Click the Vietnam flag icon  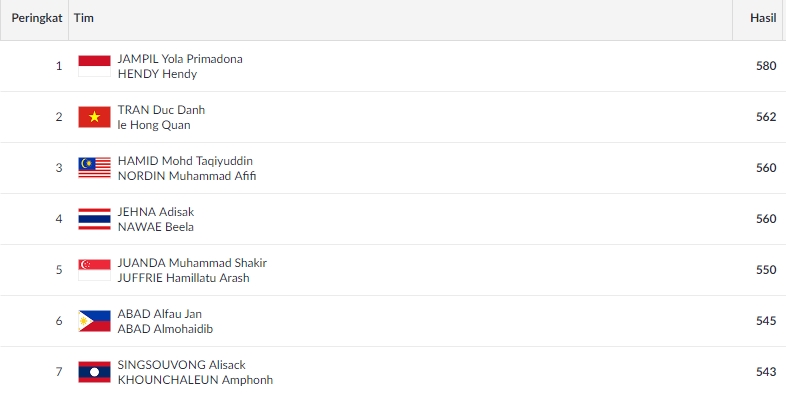[x=94, y=117]
